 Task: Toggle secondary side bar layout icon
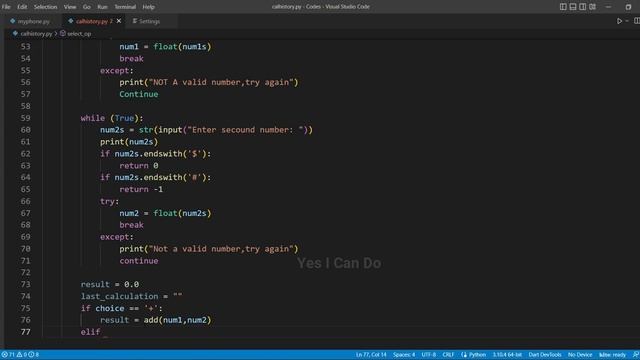click(x=583, y=7)
